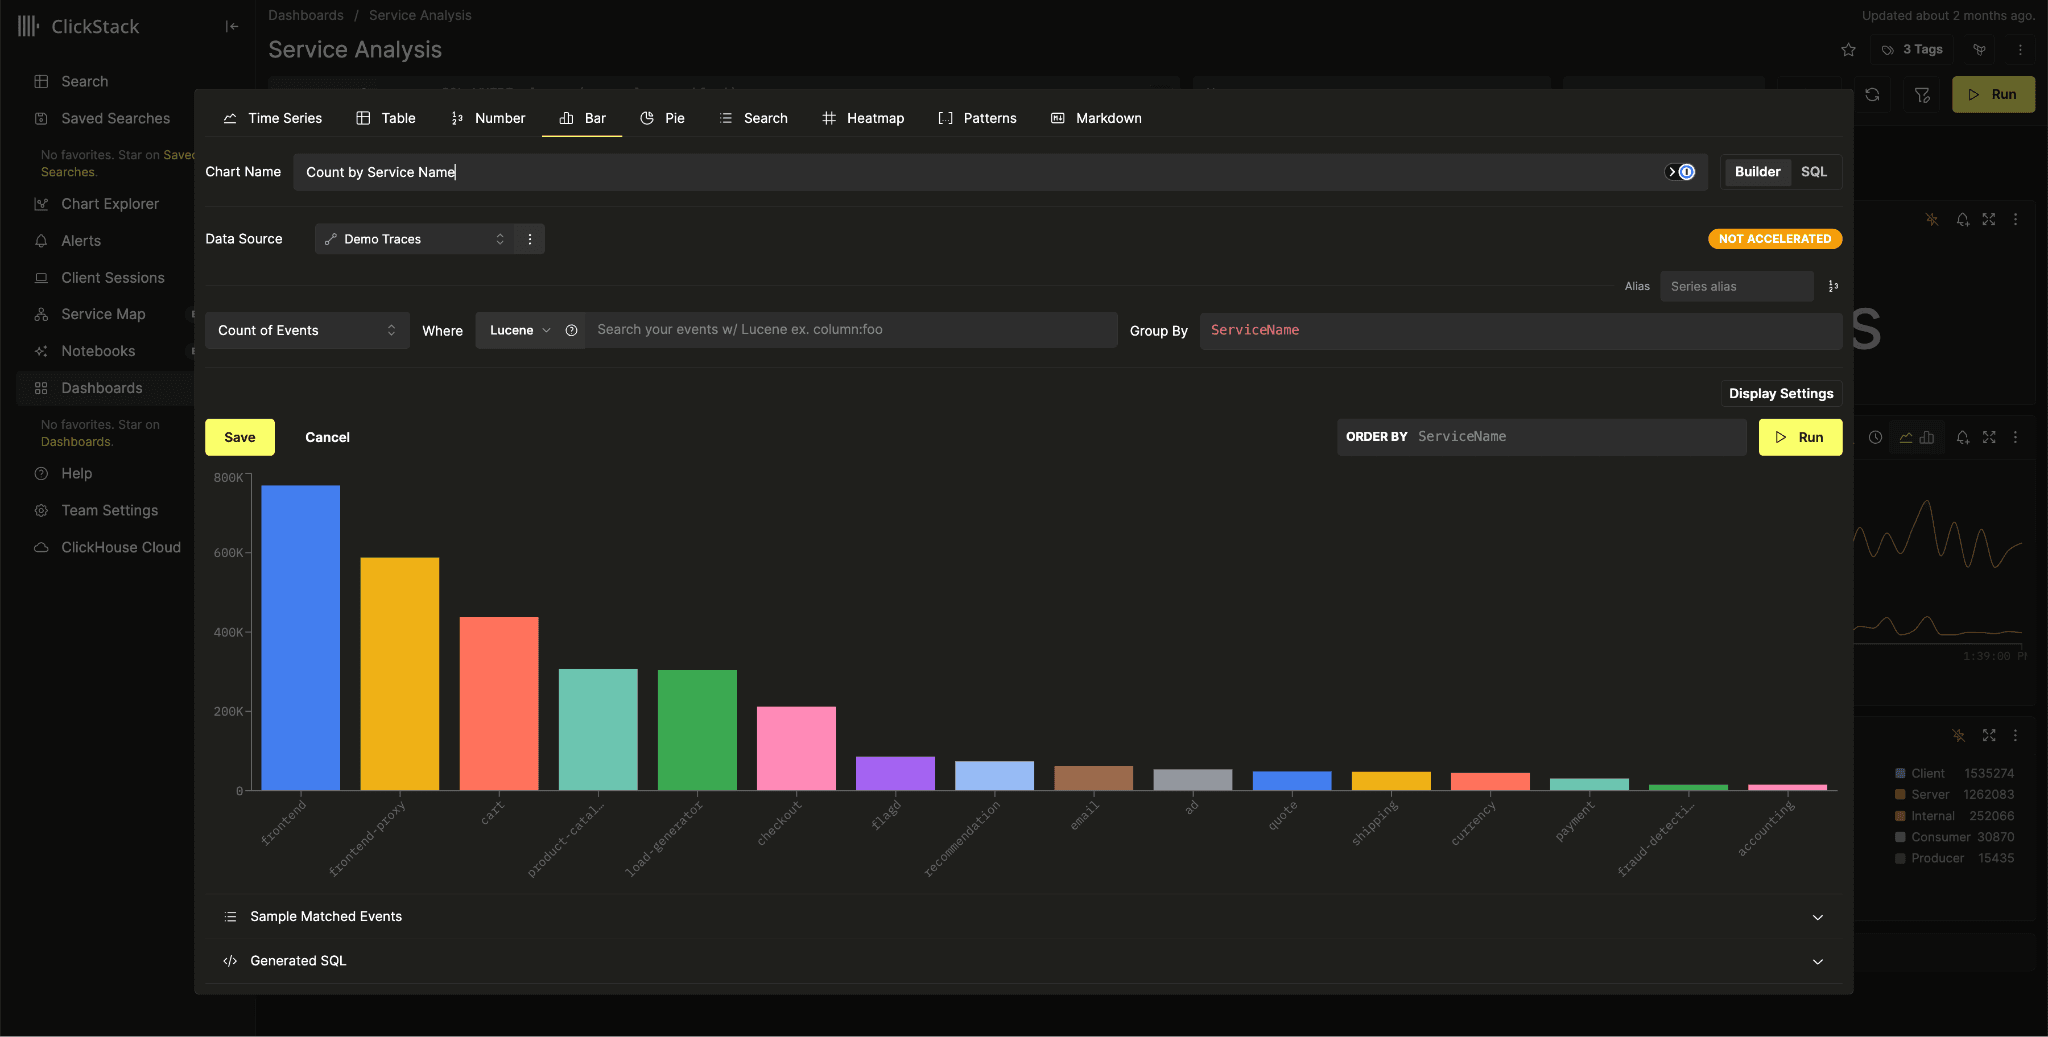This screenshot has width=2048, height=1037.
Task: Switch to the Search tab in chart editor
Action: pos(753,118)
